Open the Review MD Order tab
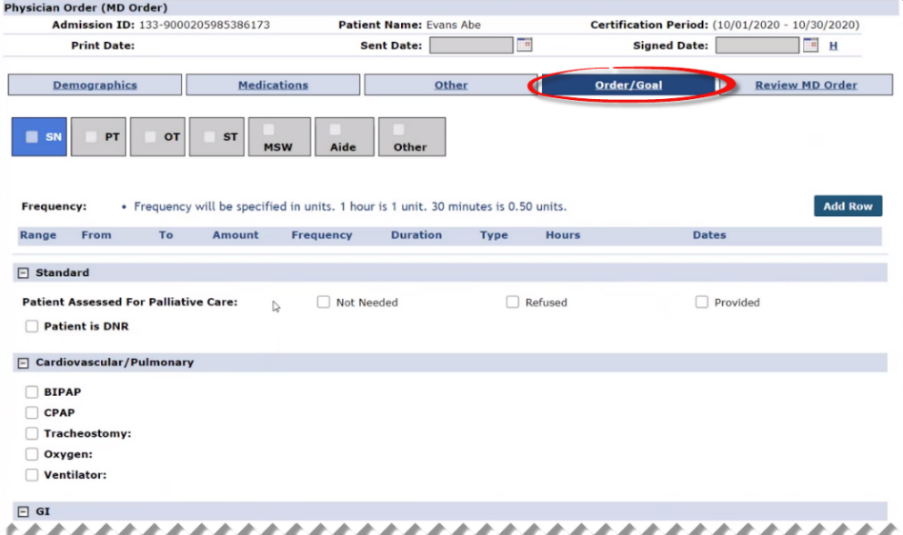The height and width of the screenshot is (535, 903). click(x=805, y=85)
